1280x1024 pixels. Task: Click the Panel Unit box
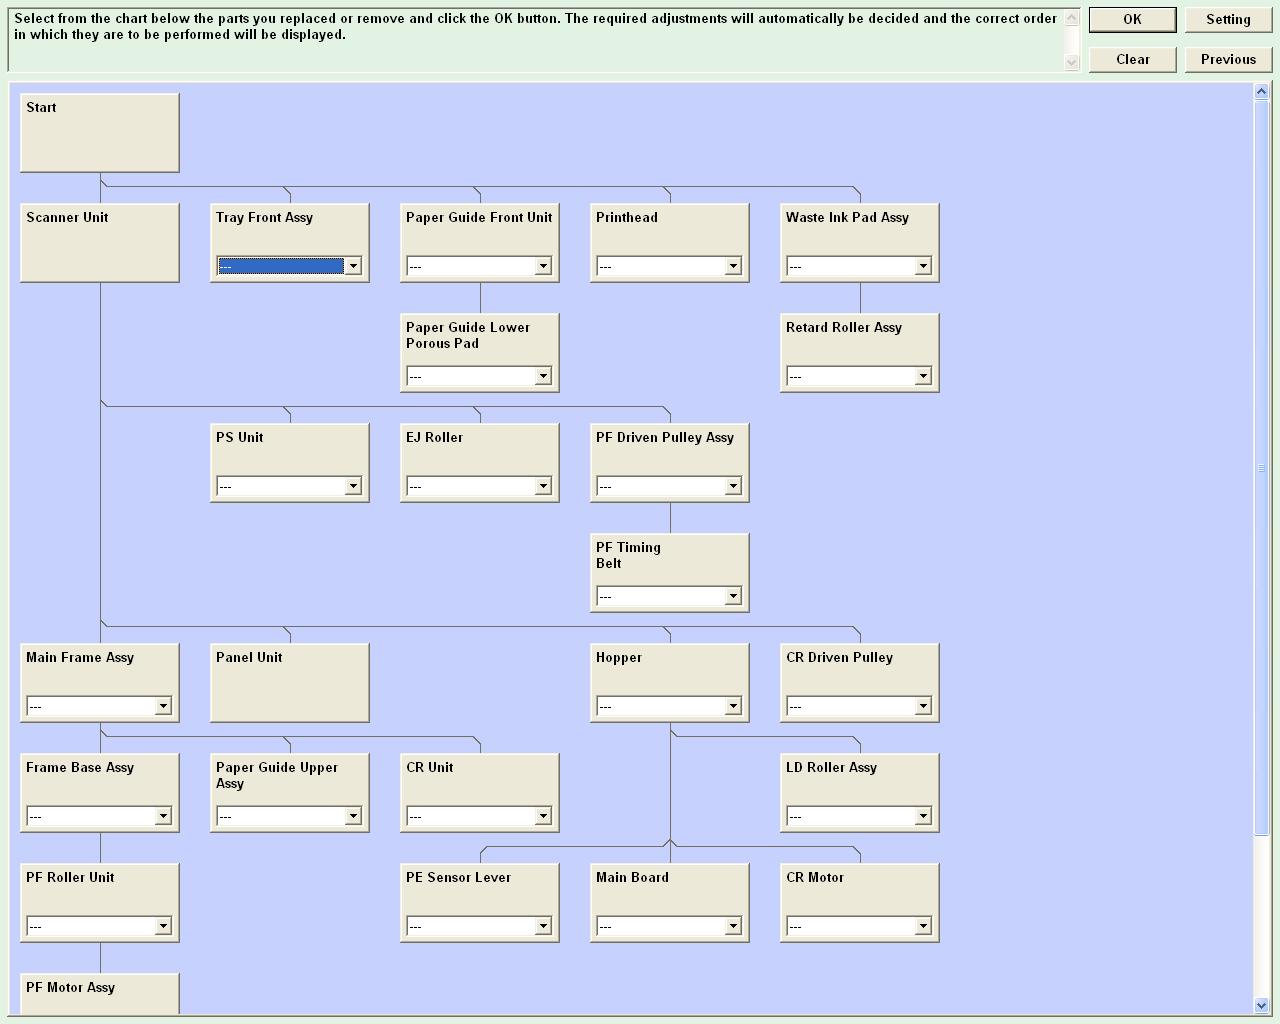pyautogui.click(x=290, y=683)
